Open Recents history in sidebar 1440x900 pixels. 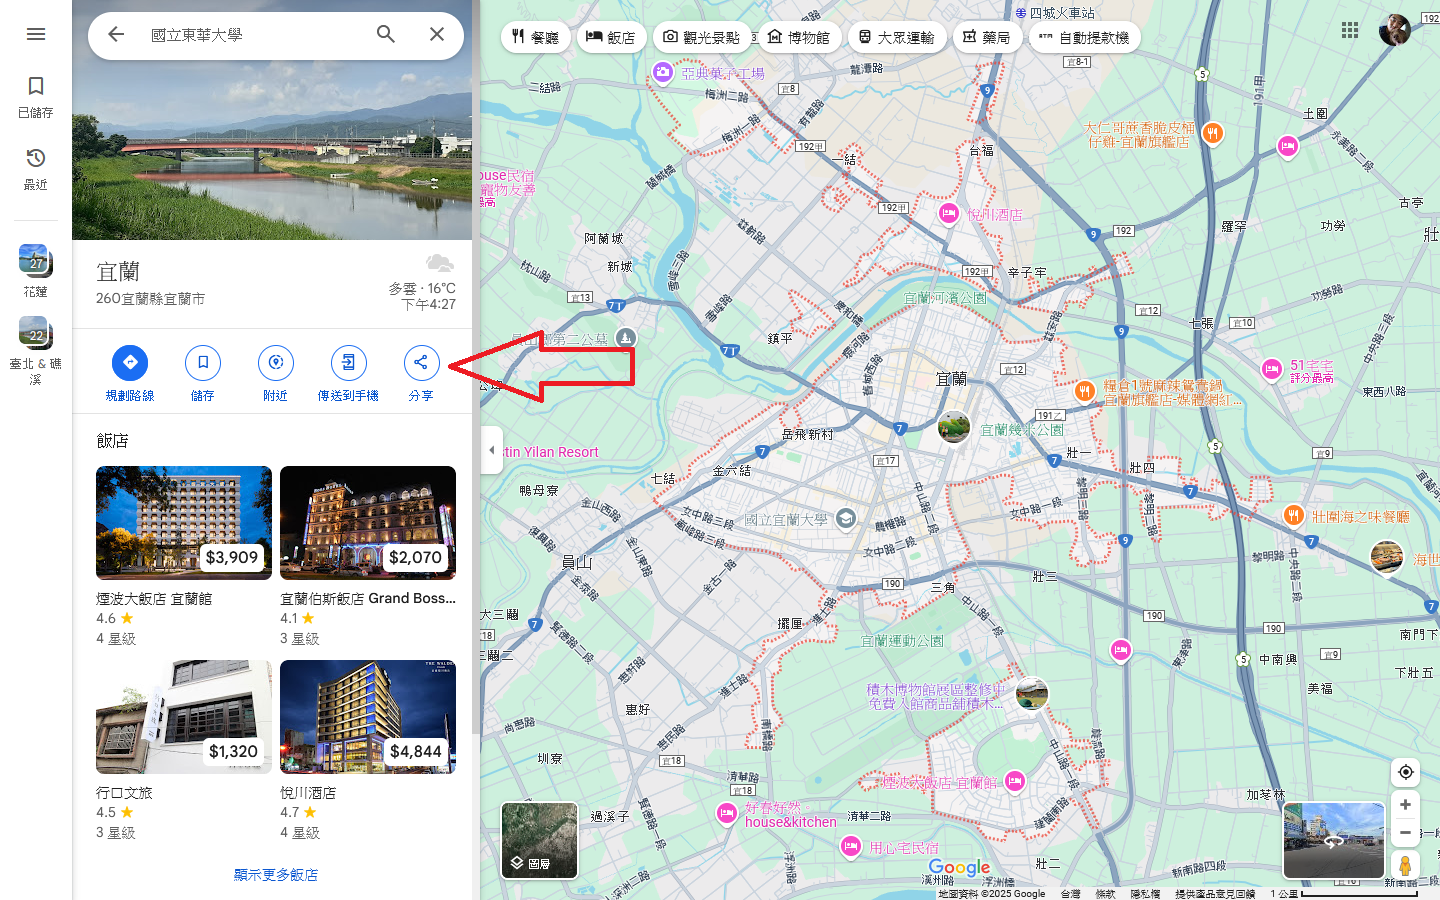click(36, 159)
